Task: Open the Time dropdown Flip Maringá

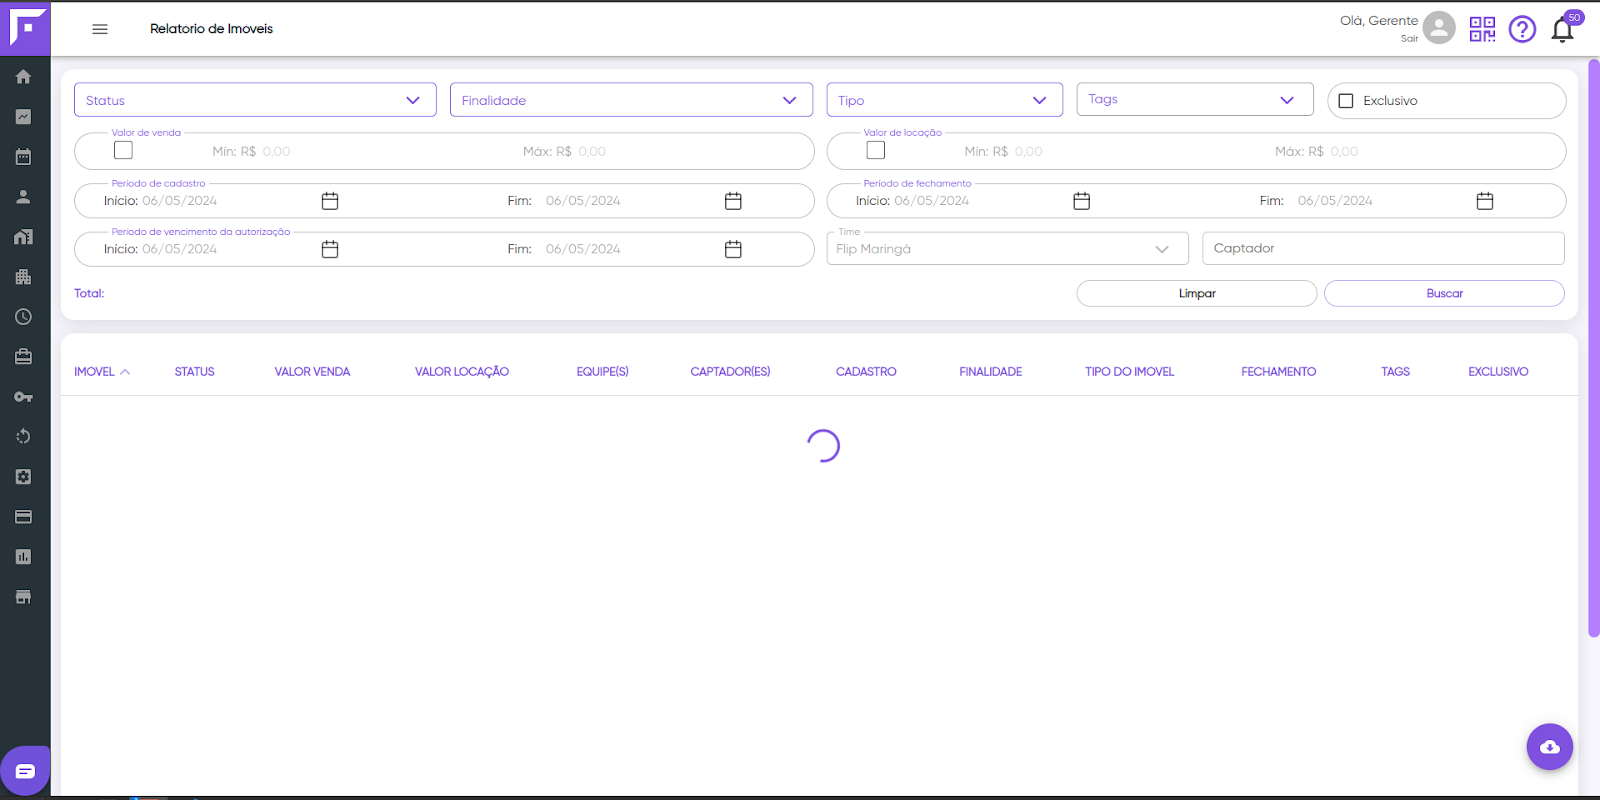Action: [x=1007, y=249]
